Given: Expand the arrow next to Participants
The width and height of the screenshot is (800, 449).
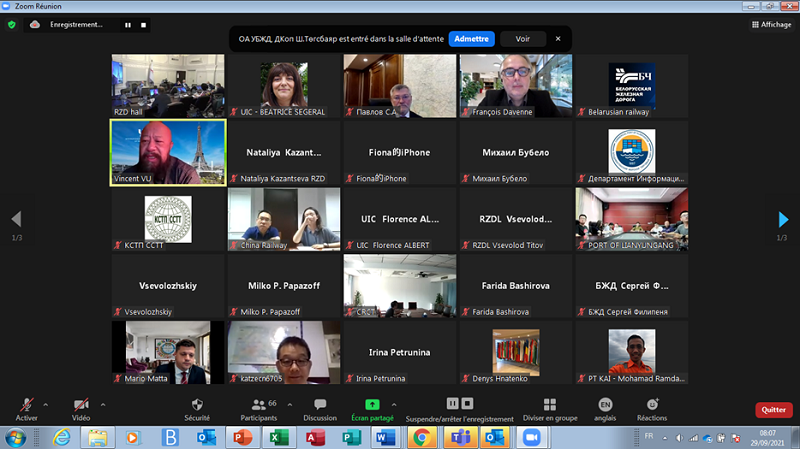Looking at the screenshot, I should 290,400.
